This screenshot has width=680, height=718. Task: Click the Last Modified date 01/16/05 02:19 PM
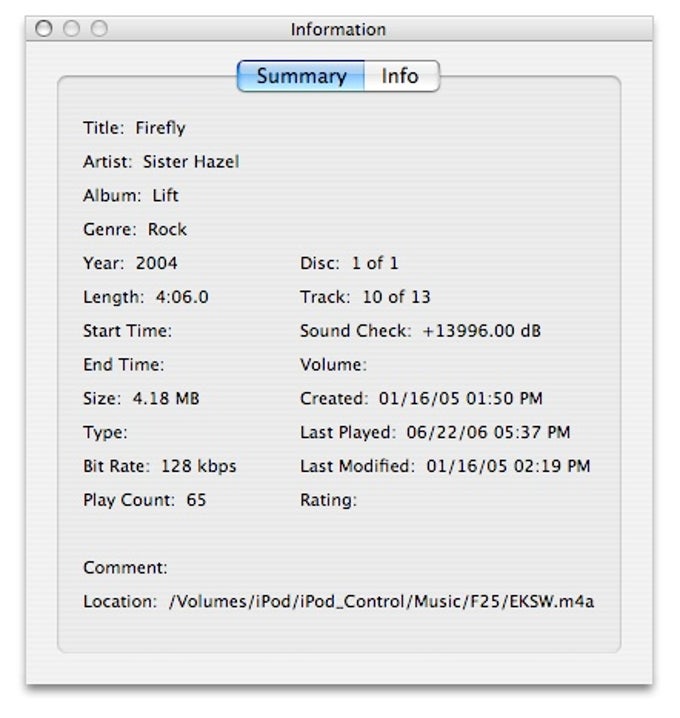(x=508, y=467)
